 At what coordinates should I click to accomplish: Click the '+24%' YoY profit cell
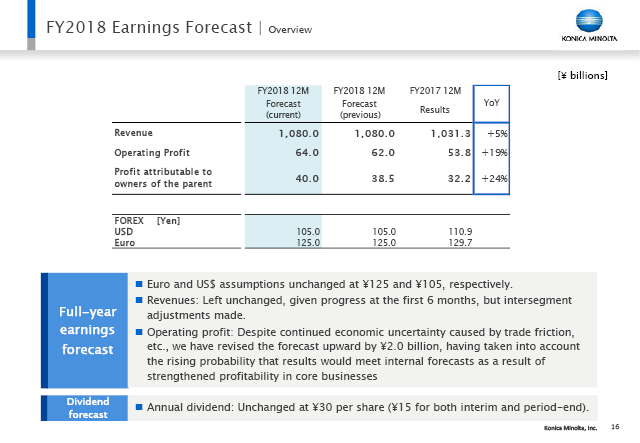(494, 178)
